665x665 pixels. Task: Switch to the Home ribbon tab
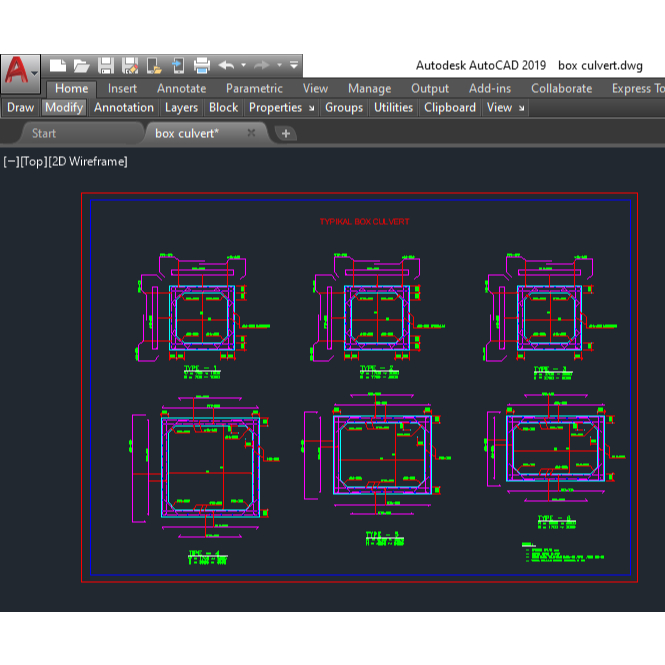point(71,89)
